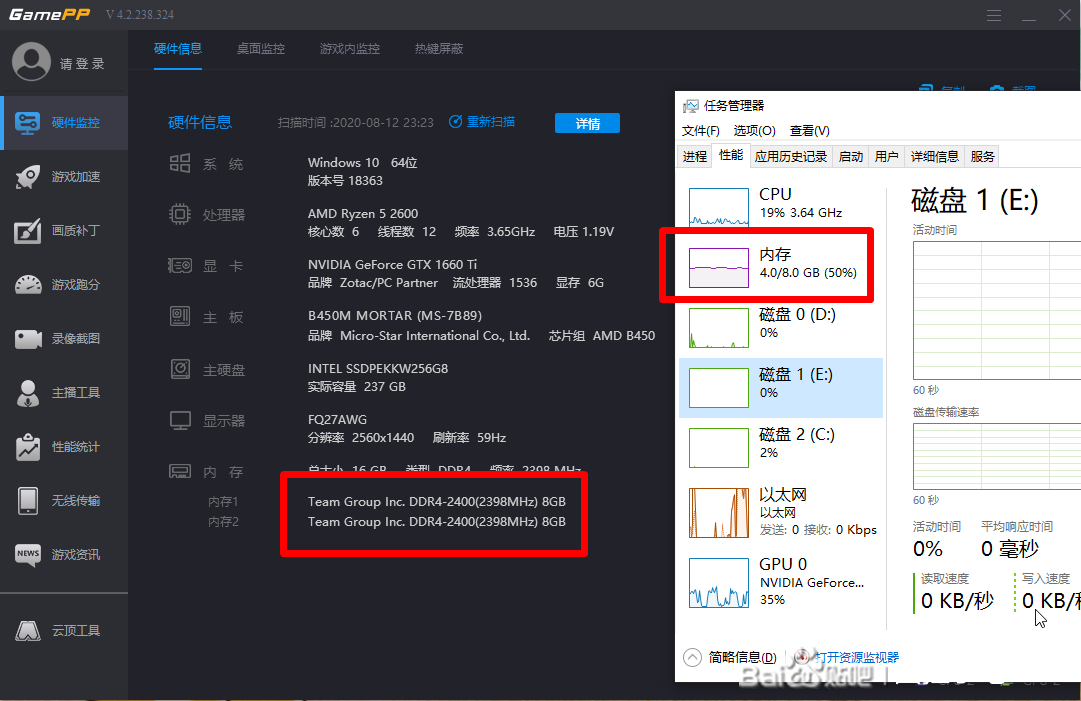Open the 云顶工具 sidebar icon
This screenshot has height=701, width=1081.
click(x=28, y=631)
